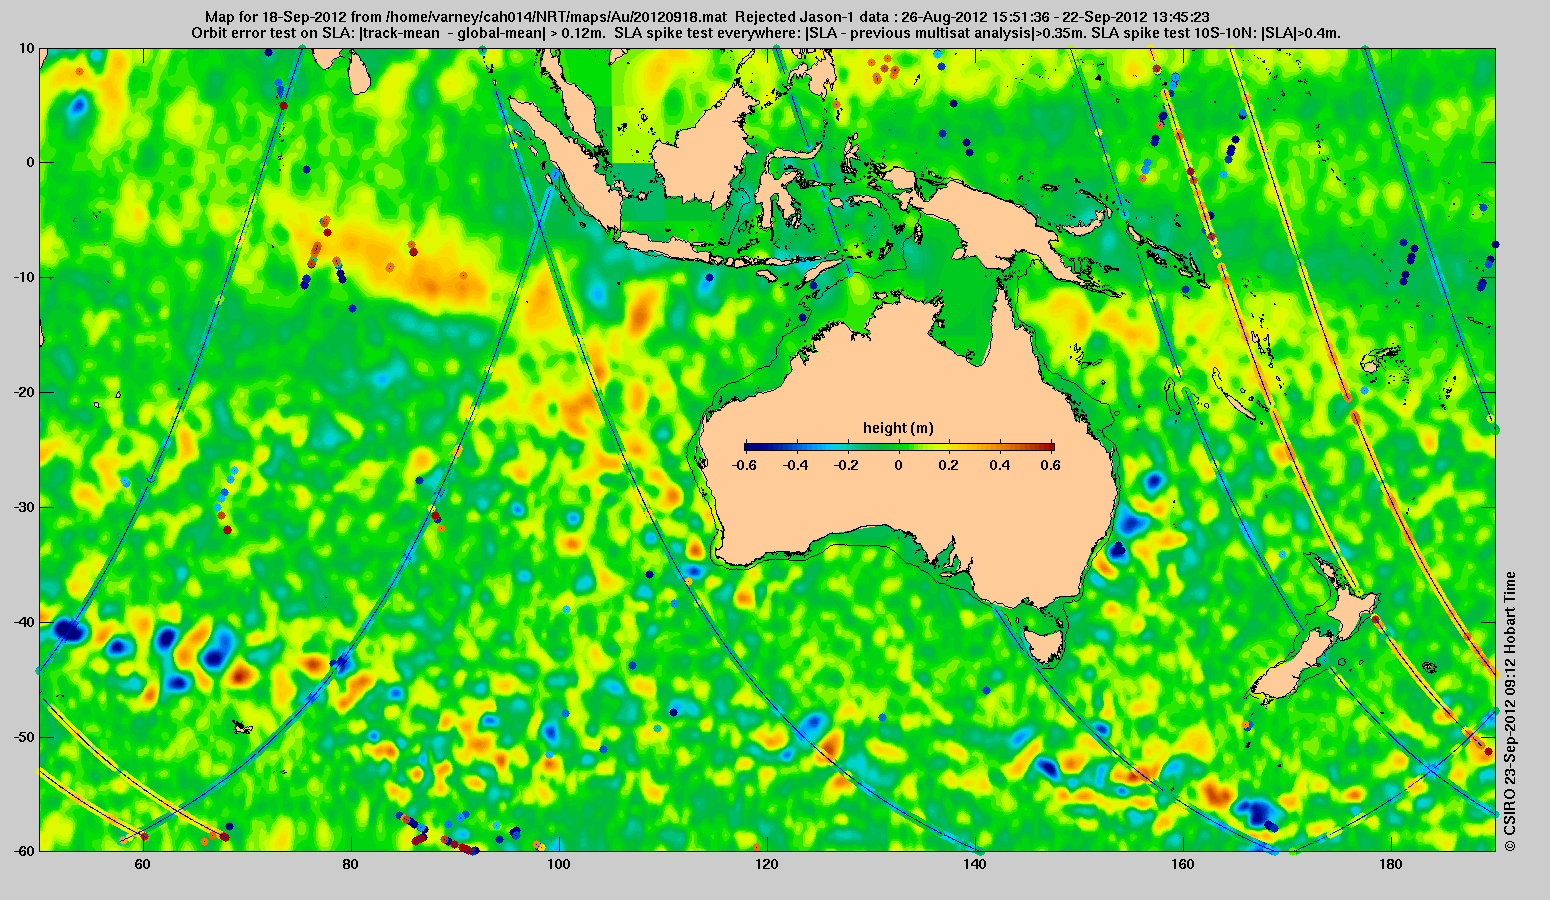The width and height of the screenshot is (1550, 900).
Task: Click the height colorbar gradient strip
Action: tap(899, 447)
